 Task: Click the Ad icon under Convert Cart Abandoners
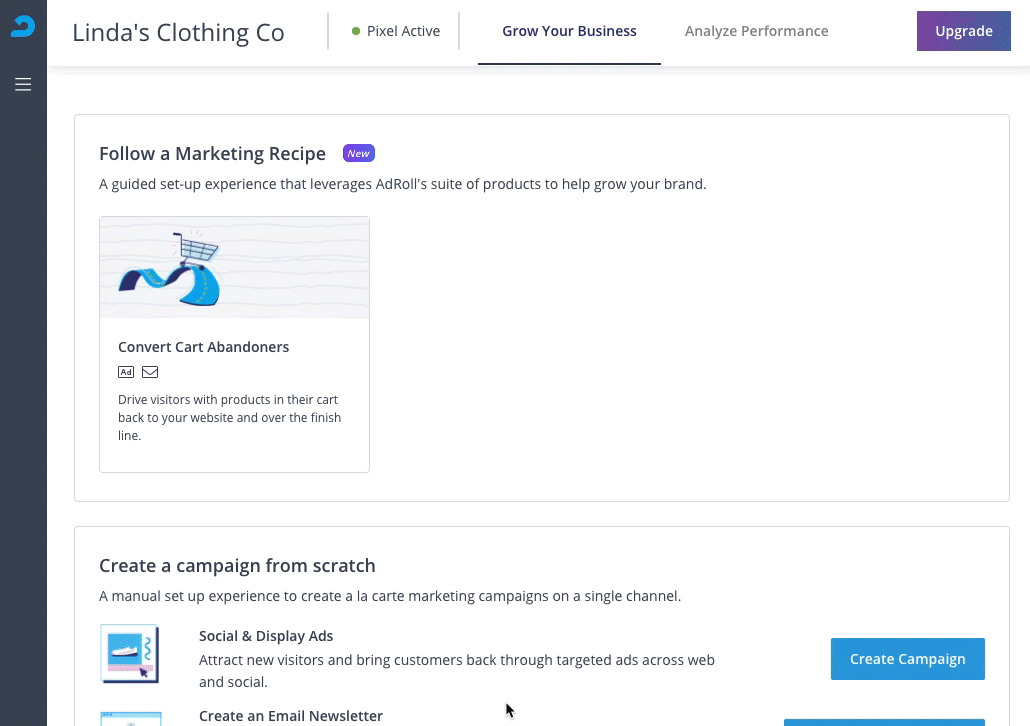(x=126, y=372)
